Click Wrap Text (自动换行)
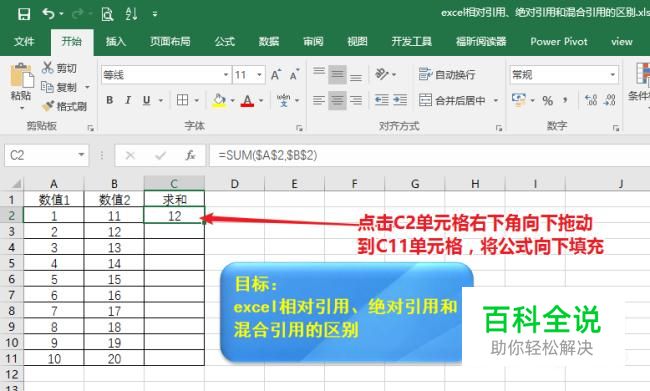This screenshot has height=391, width=650. pos(447,75)
